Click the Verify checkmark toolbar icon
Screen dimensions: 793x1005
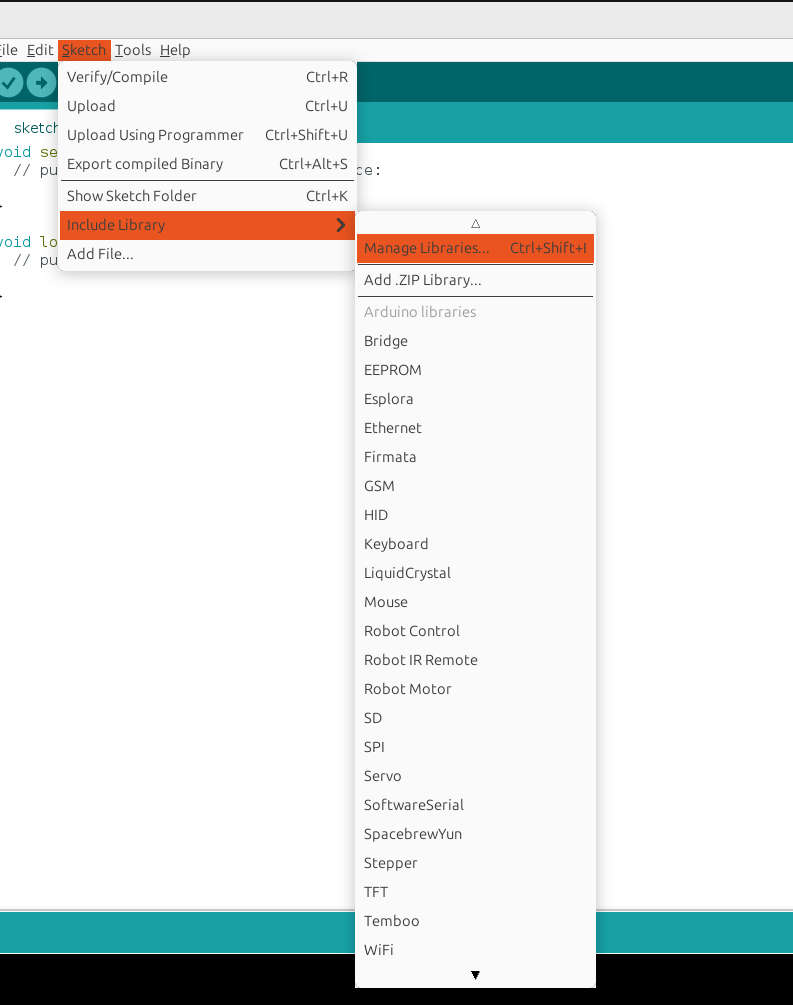click(x=9, y=83)
